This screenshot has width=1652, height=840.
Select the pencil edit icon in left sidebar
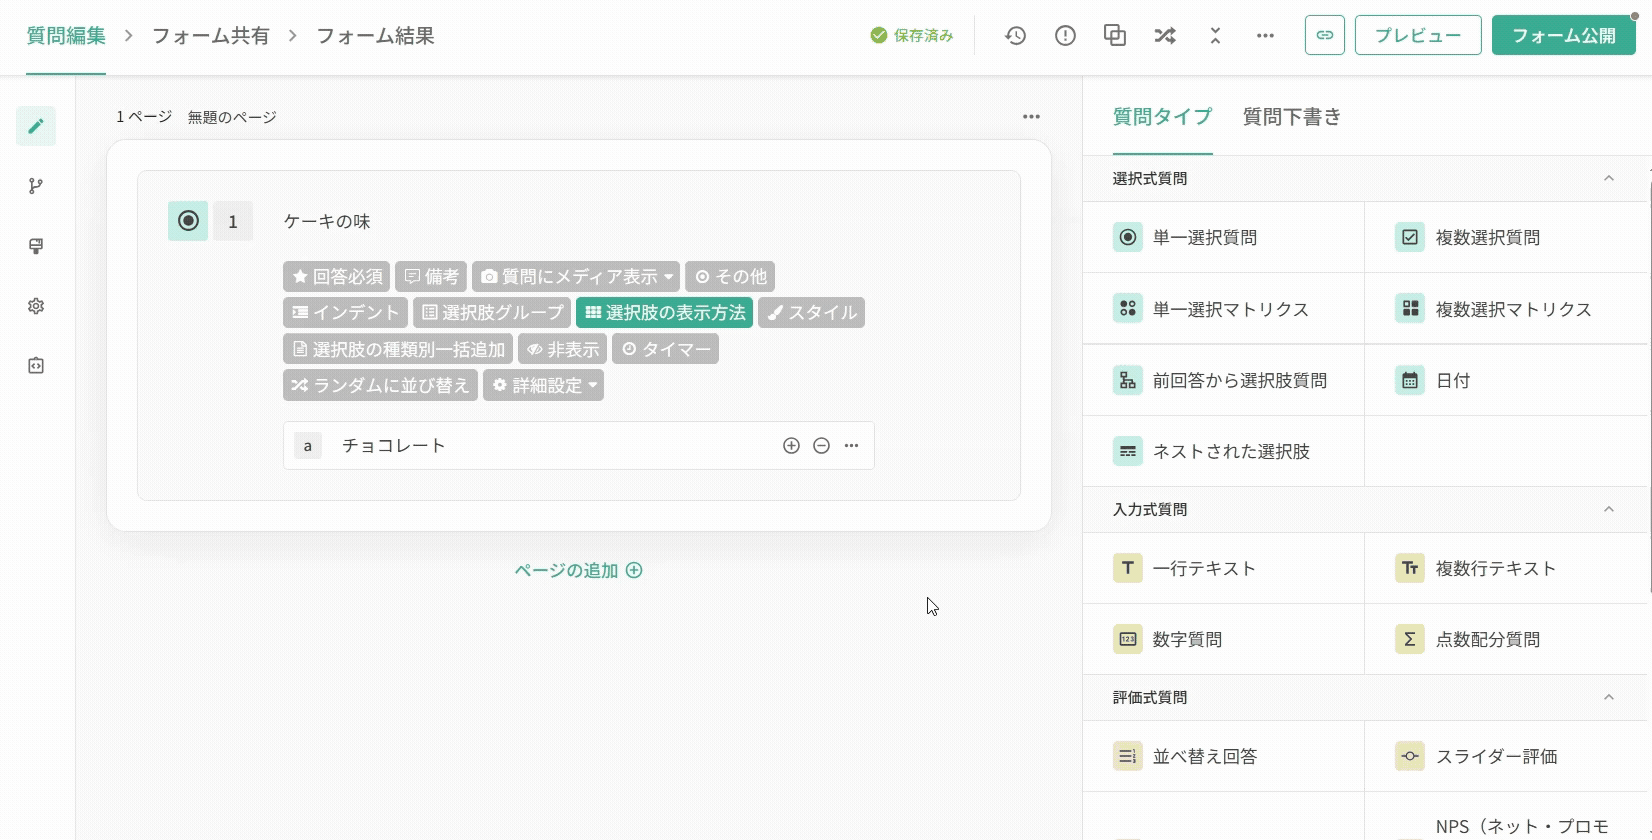pyautogui.click(x=36, y=126)
